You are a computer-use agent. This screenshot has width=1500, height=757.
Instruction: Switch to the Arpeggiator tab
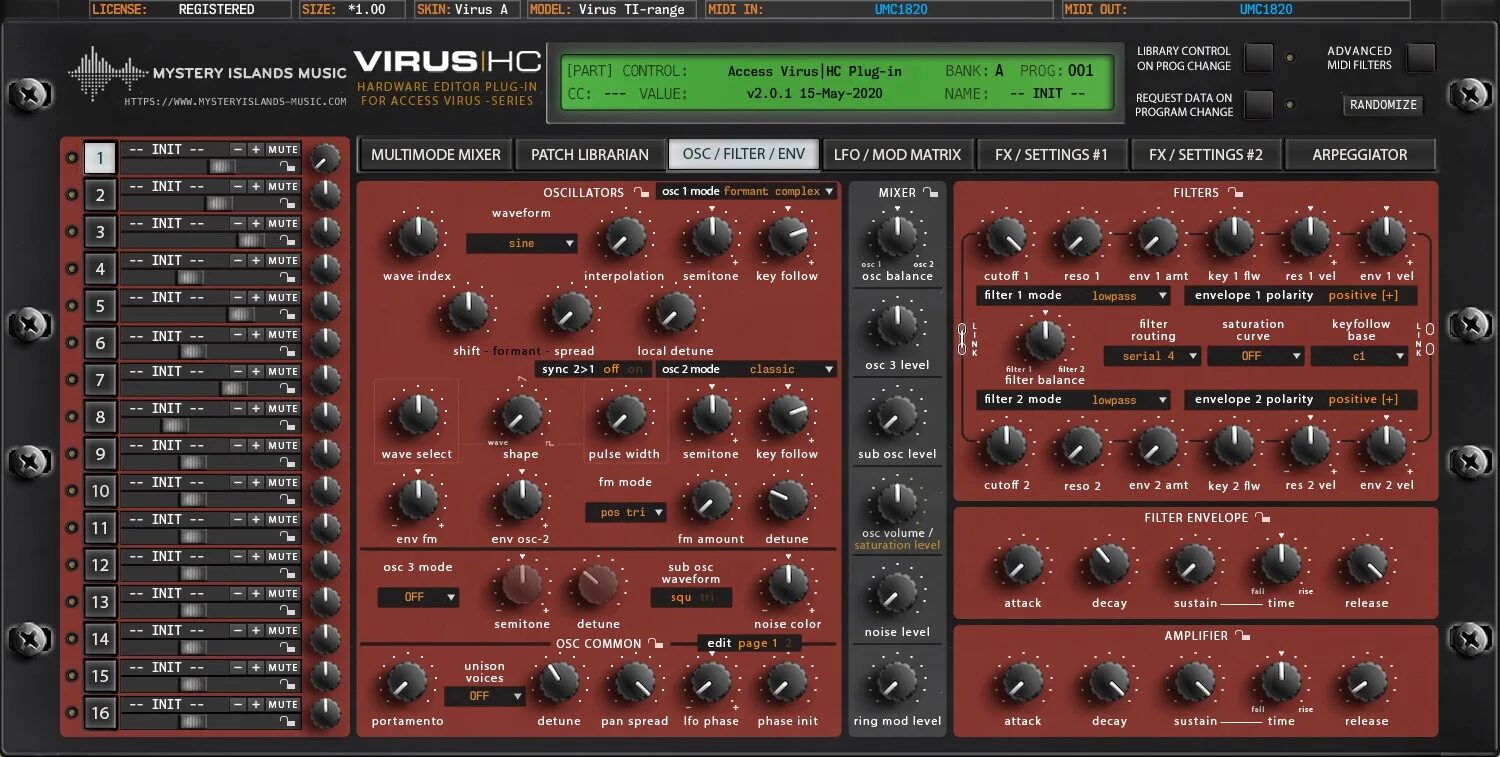(1360, 154)
